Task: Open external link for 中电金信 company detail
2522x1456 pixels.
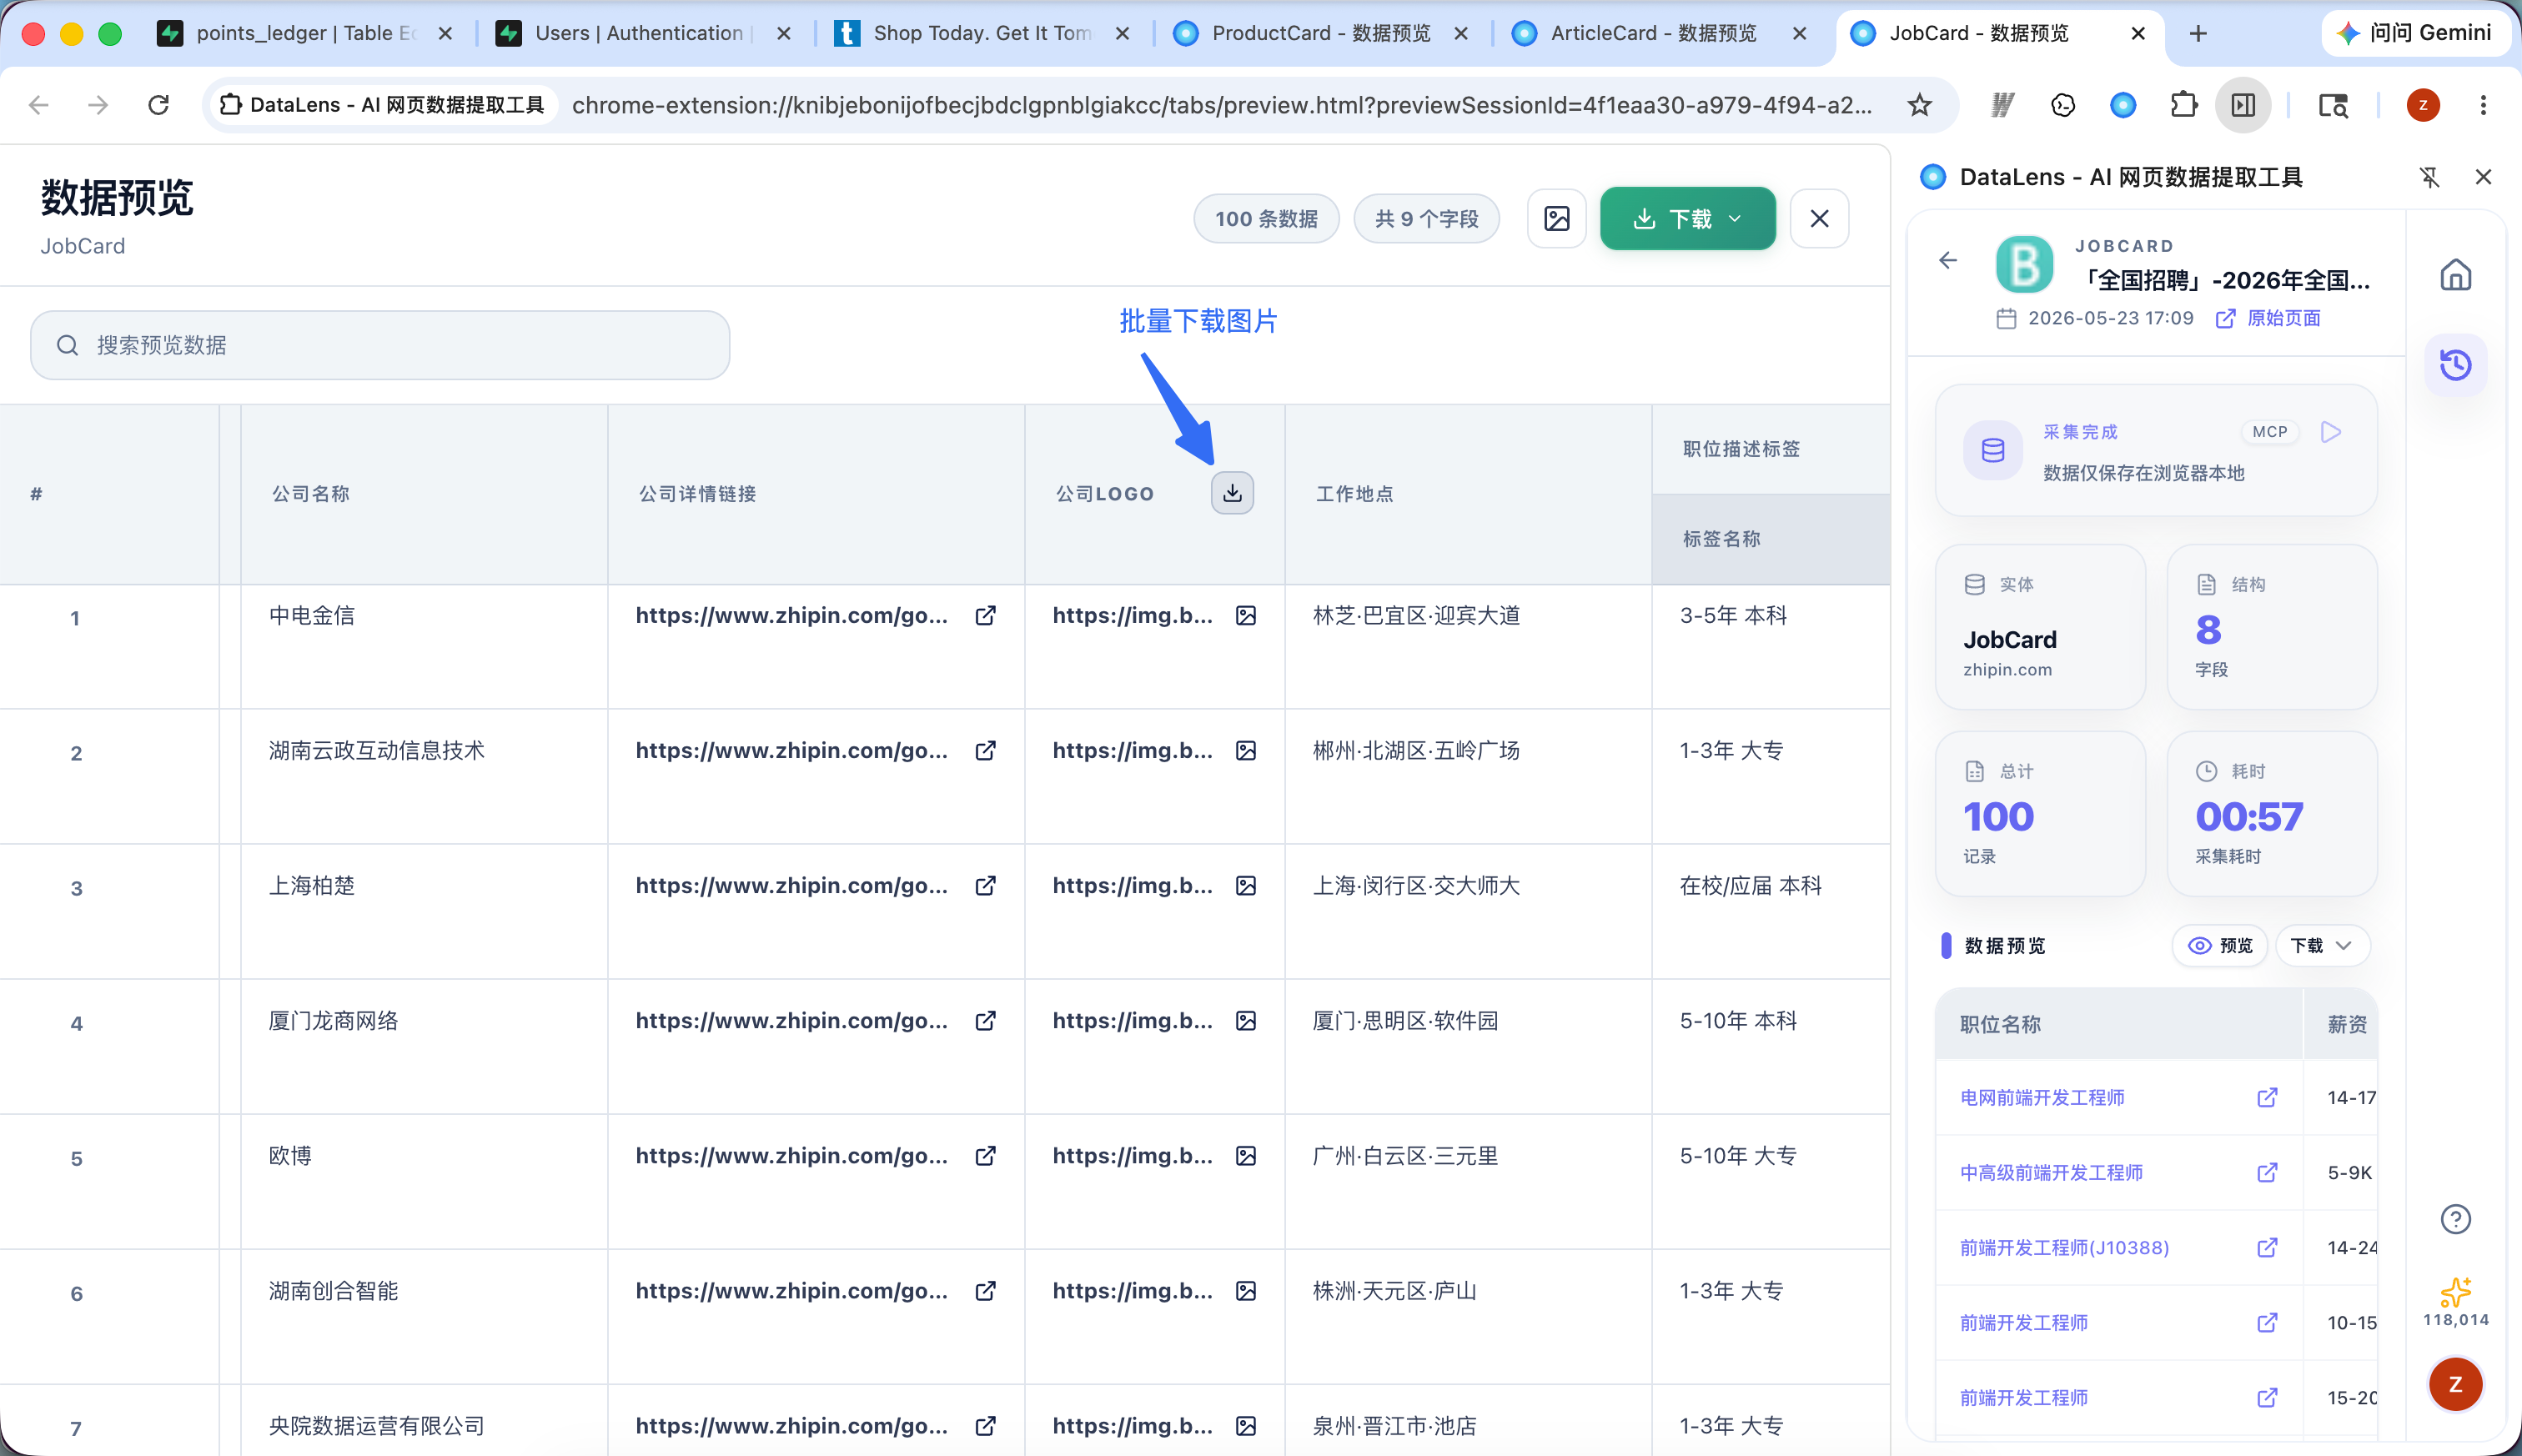Action: pos(986,616)
